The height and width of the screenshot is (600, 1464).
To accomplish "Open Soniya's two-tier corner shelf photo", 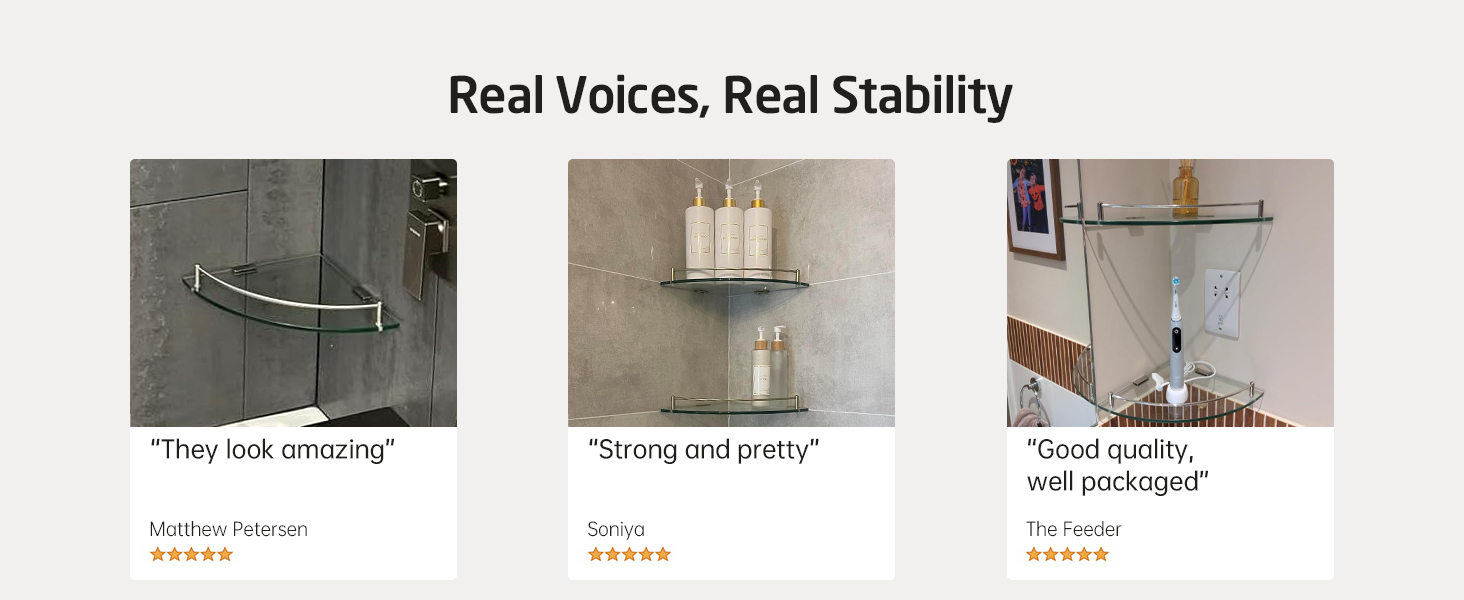I will [731, 292].
